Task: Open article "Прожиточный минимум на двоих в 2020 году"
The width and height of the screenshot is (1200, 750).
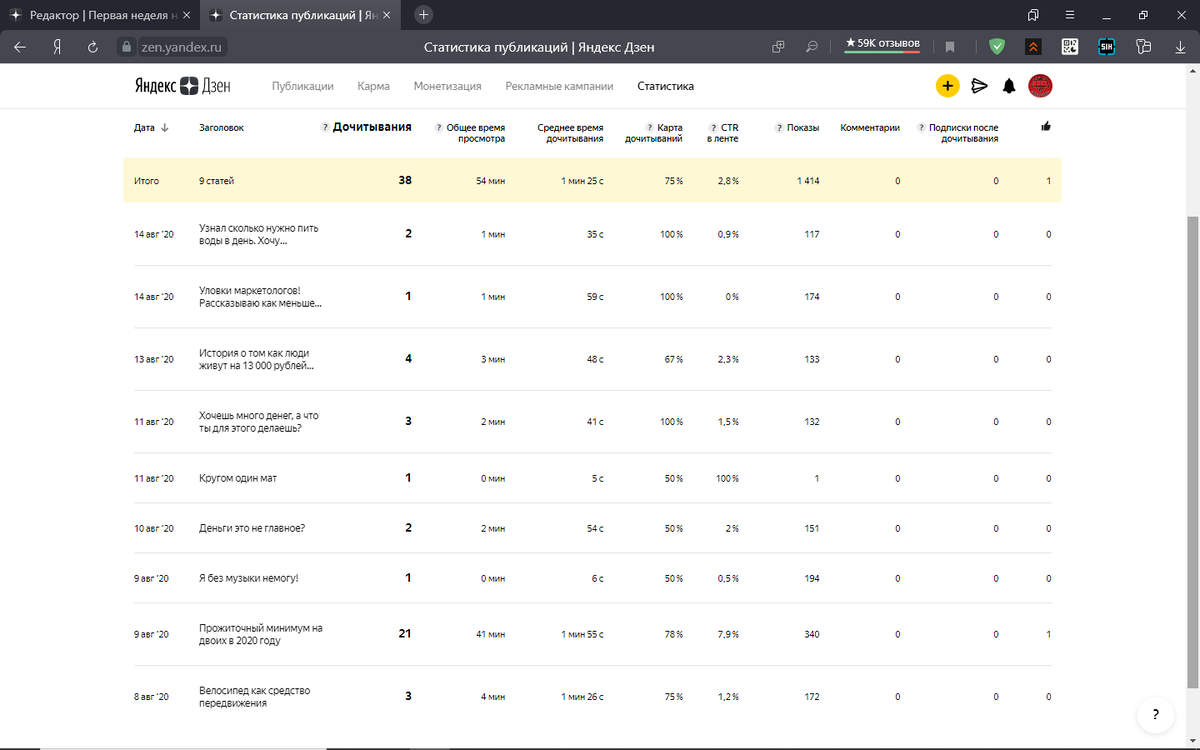Action: pyautogui.click(x=260, y=634)
